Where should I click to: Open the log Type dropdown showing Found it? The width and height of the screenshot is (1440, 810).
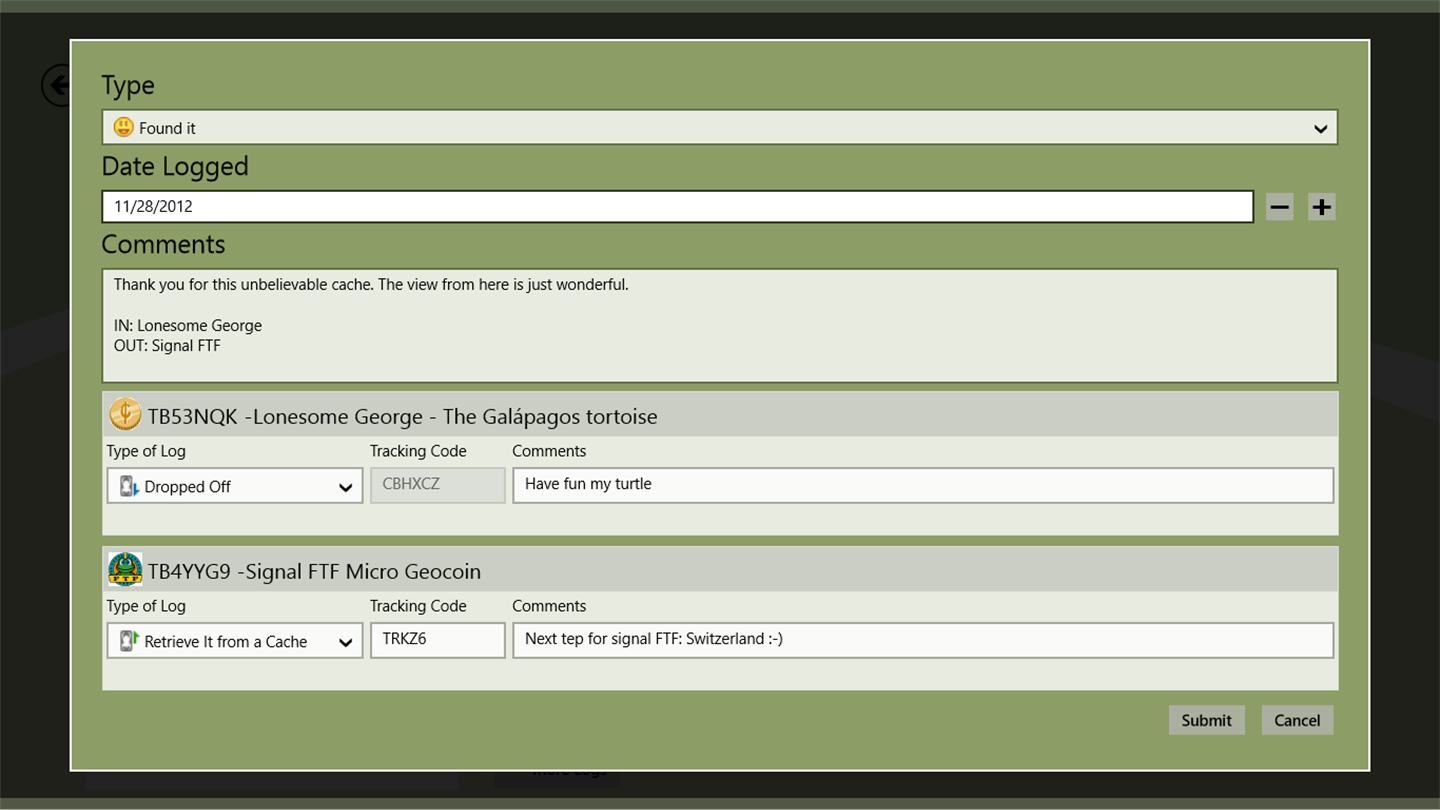pyautogui.click(x=720, y=127)
